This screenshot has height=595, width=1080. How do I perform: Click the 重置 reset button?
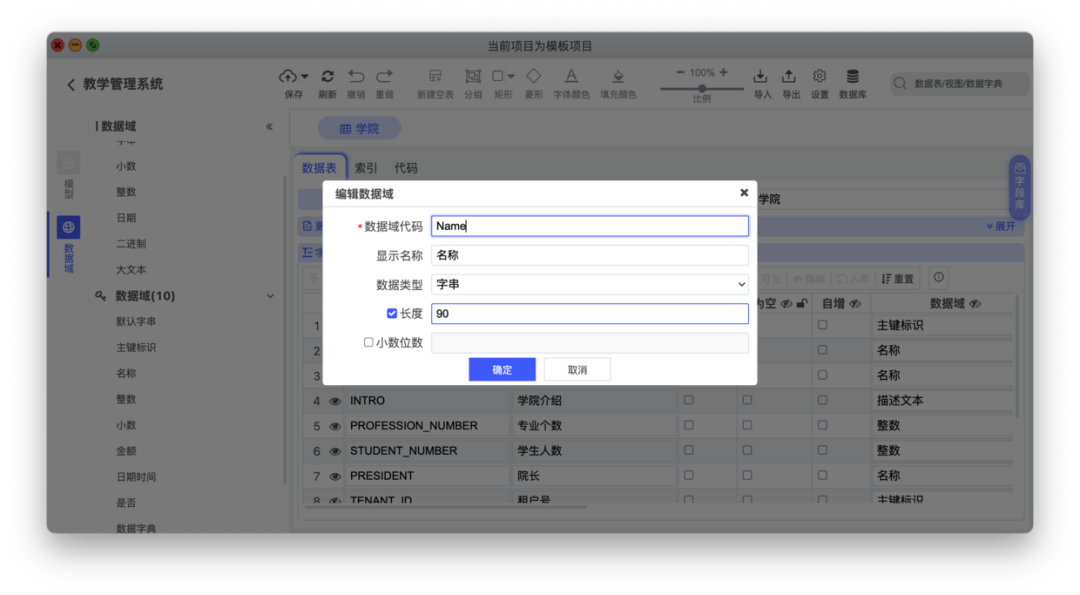pyautogui.click(x=897, y=278)
